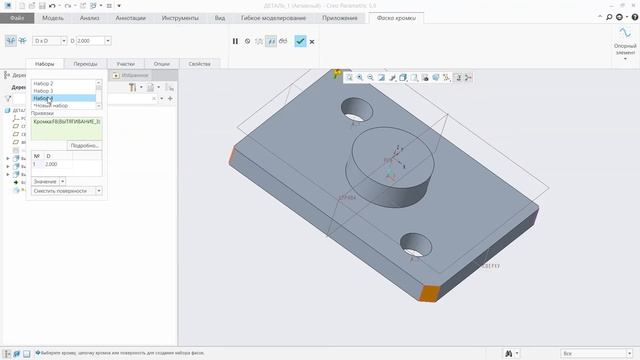The image size is (640, 360).
Task: Open the D x D scheme dropdown
Action: click(64, 41)
